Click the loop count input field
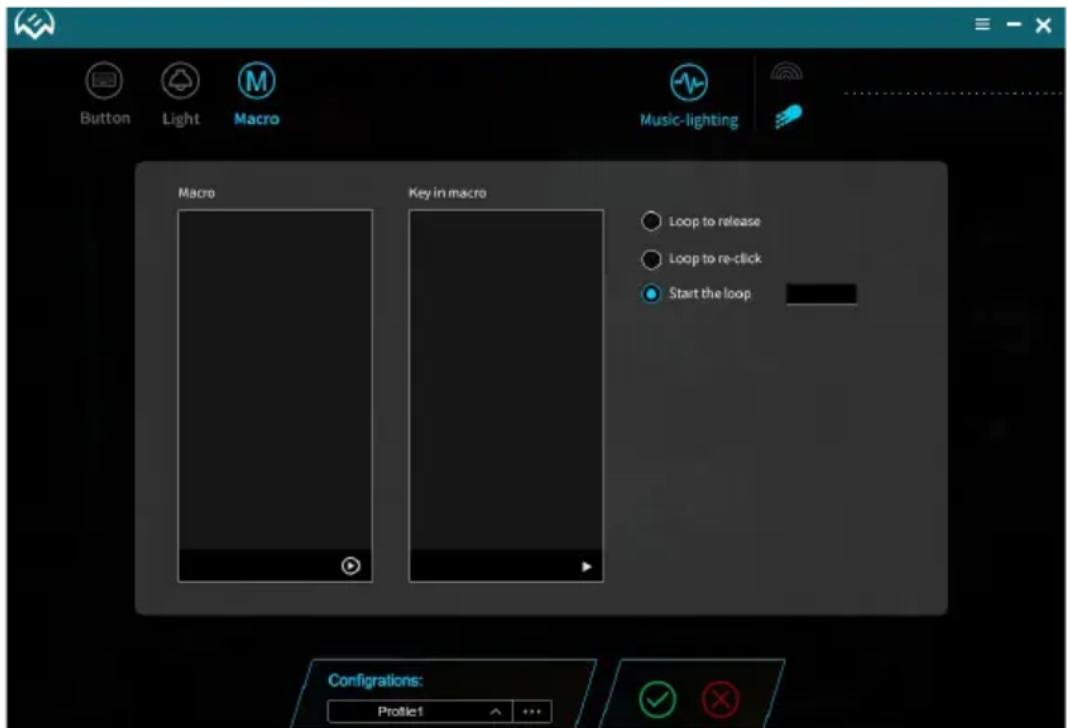The image size is (1067, 728). coord(821,294)
